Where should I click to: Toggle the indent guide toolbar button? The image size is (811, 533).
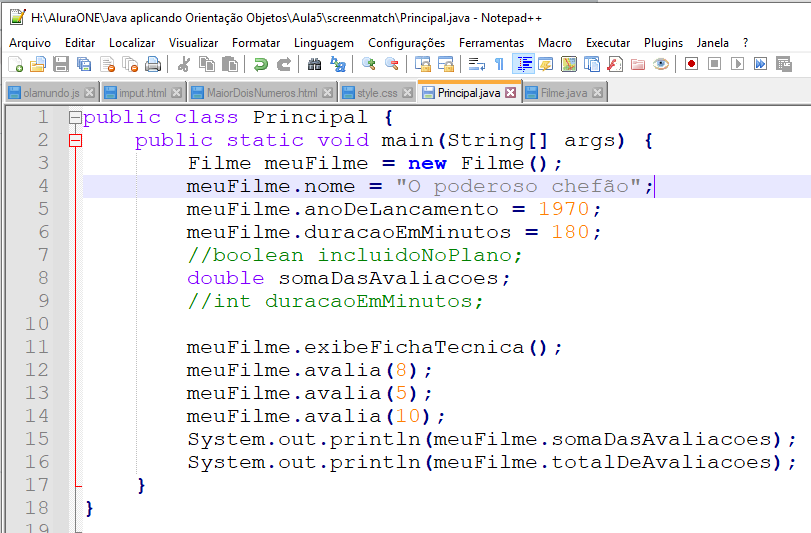click(x=523, y=64)
